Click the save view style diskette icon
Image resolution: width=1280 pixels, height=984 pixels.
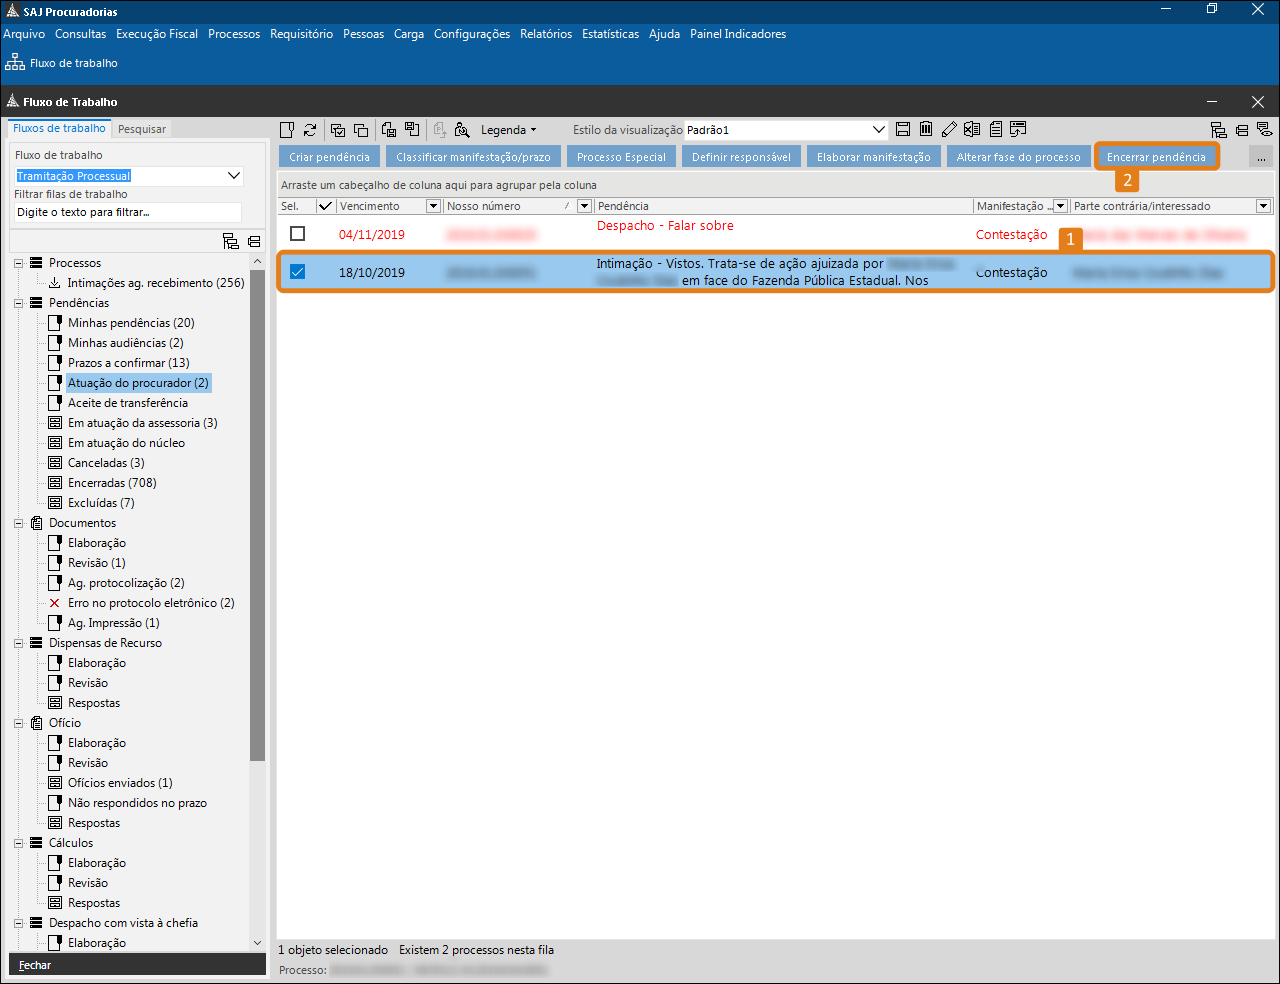click(x=903, y=129)
